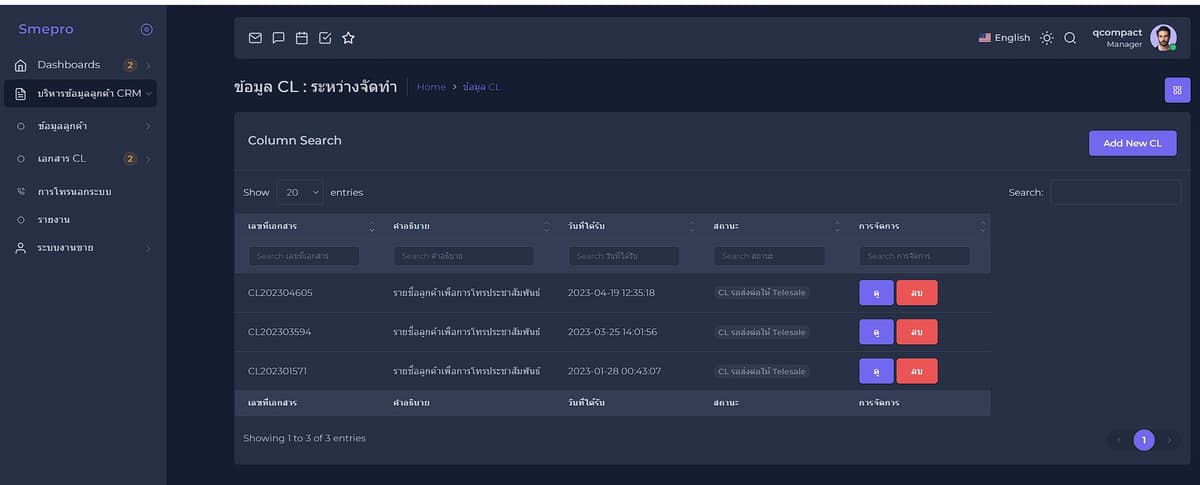The height and width of the screenshot is (485, 1200).
Task: Click Dashboards badge number 2
Action: 130,65
